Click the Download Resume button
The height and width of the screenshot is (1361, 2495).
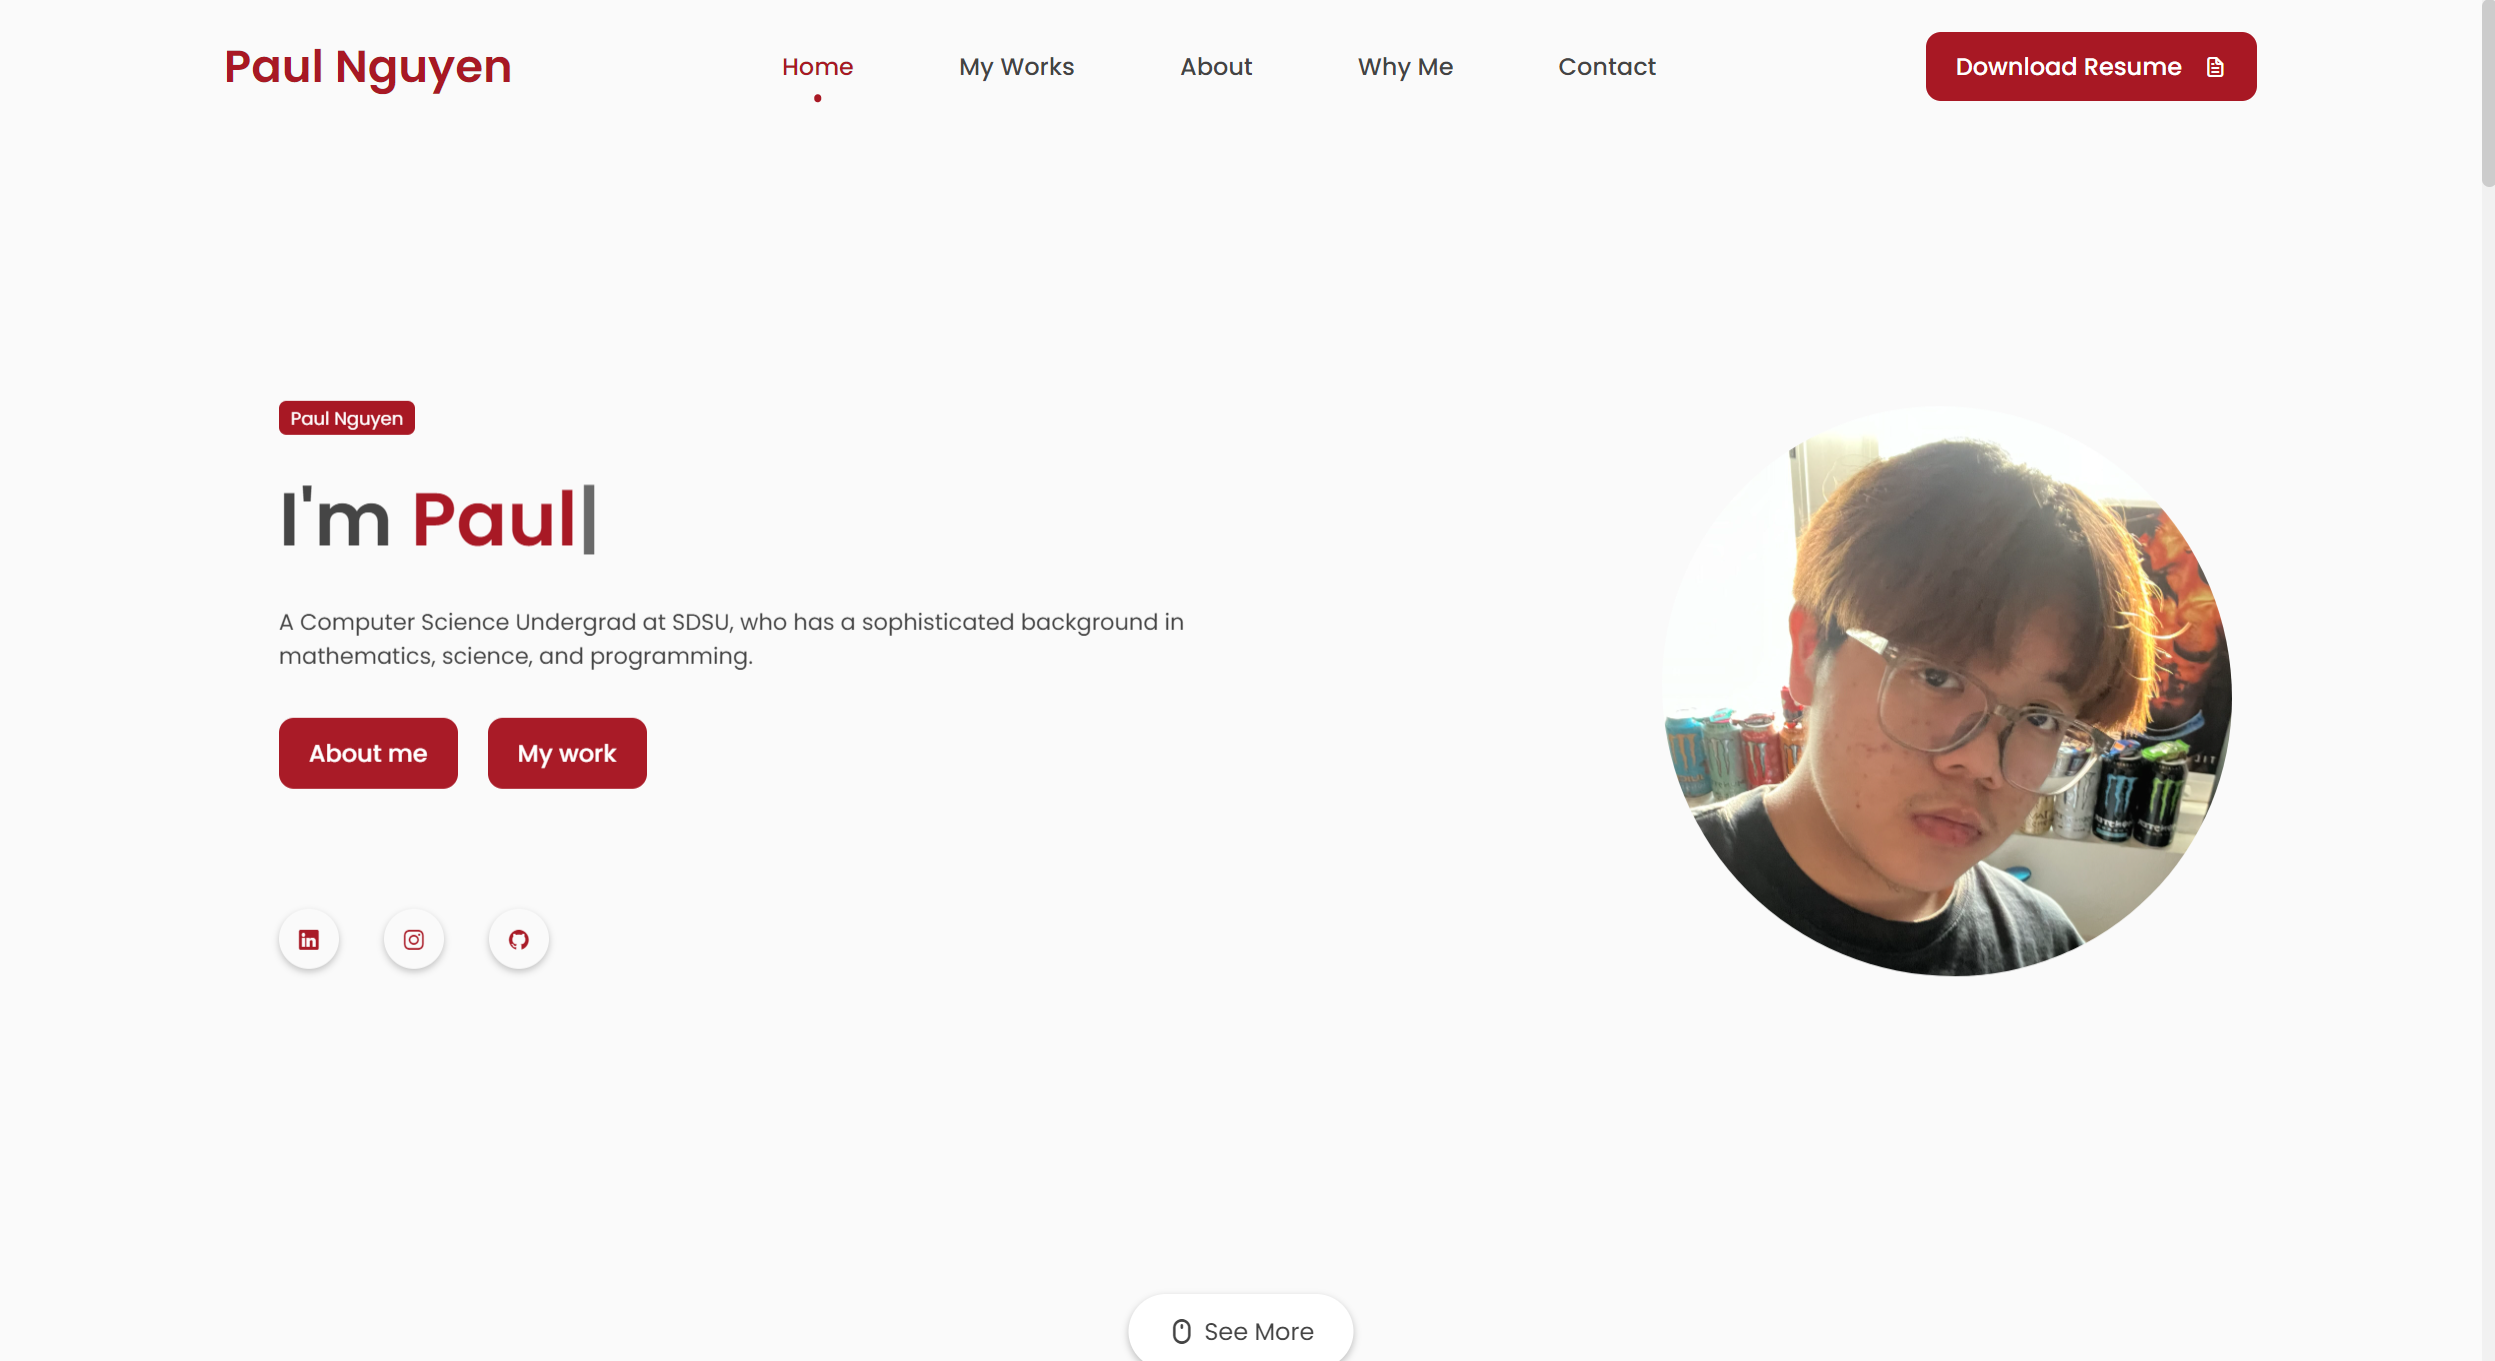click(2091, 67)
